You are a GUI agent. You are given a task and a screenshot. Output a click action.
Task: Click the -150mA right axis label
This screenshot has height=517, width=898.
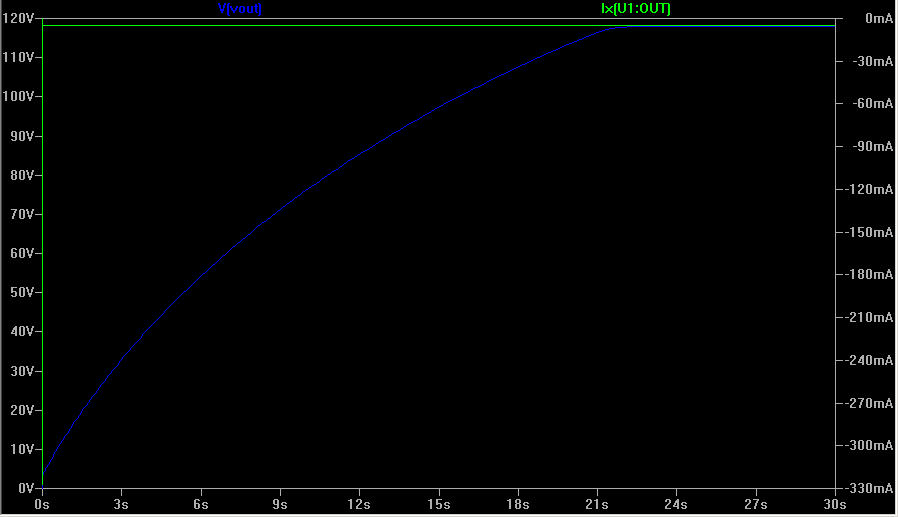869,232
